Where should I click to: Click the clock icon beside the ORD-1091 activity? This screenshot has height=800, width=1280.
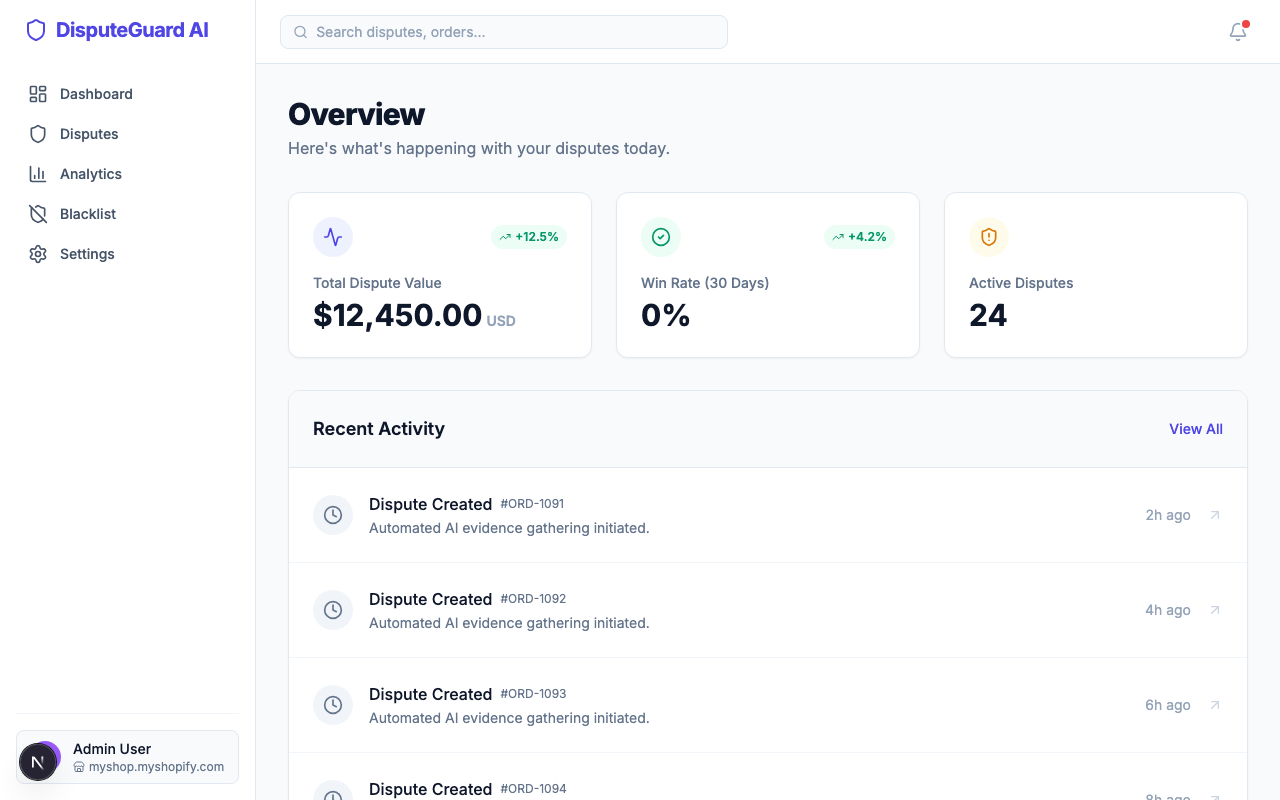(333, 515)
